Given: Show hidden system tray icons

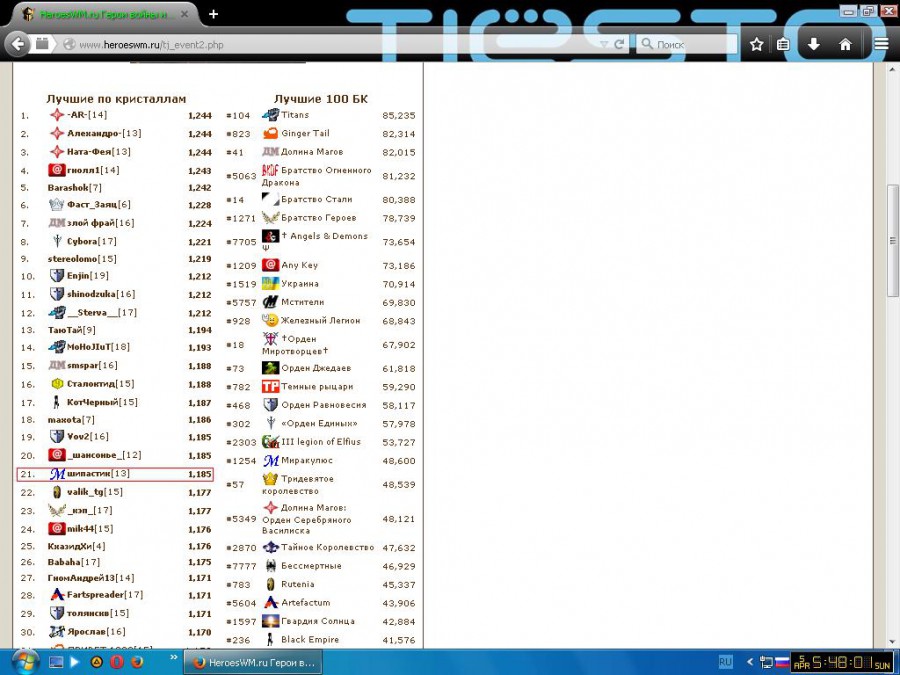Looking at the screenshot, I should point(750,662).
